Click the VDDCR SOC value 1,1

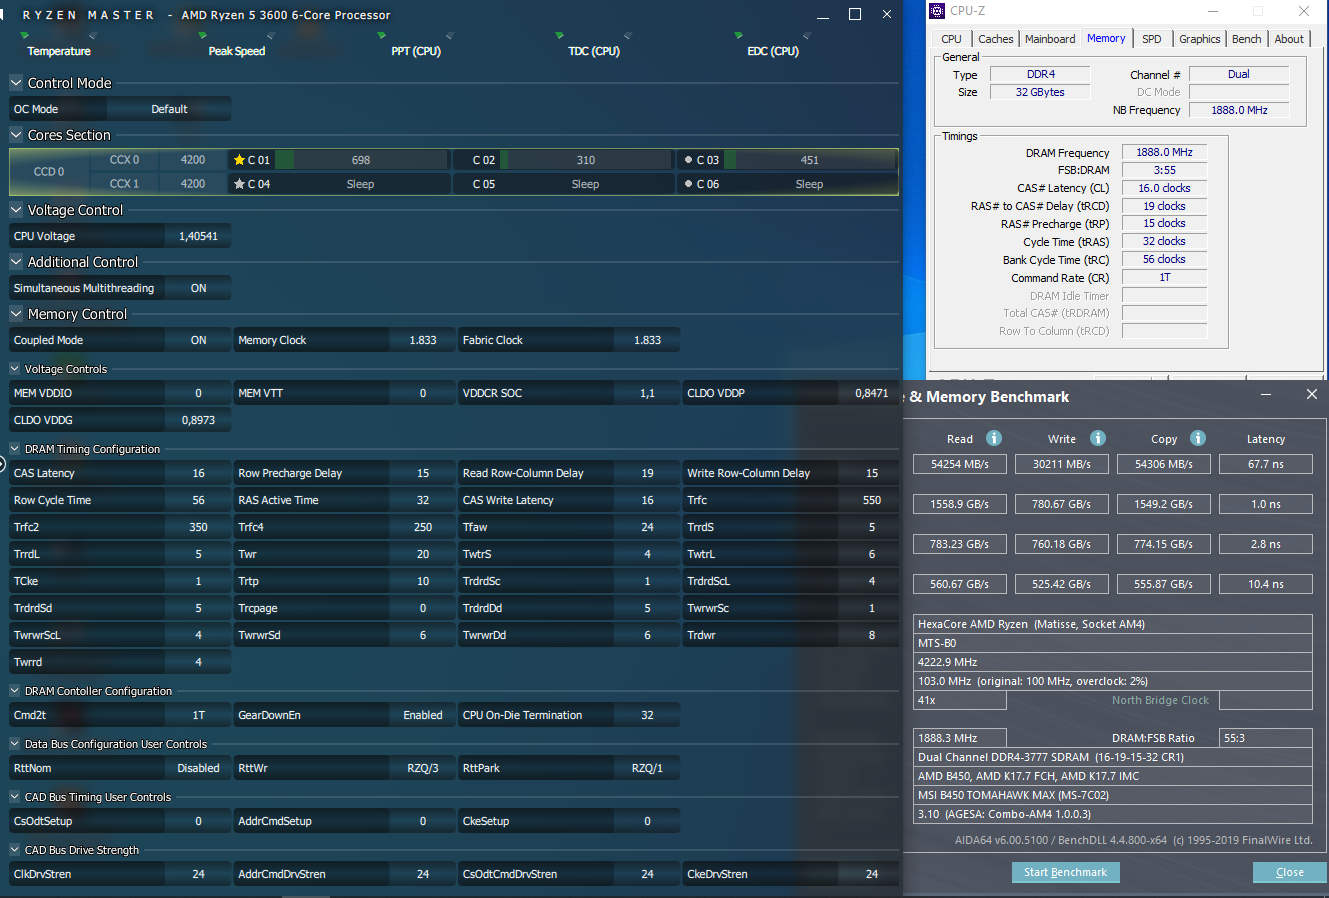coord(647,393)
